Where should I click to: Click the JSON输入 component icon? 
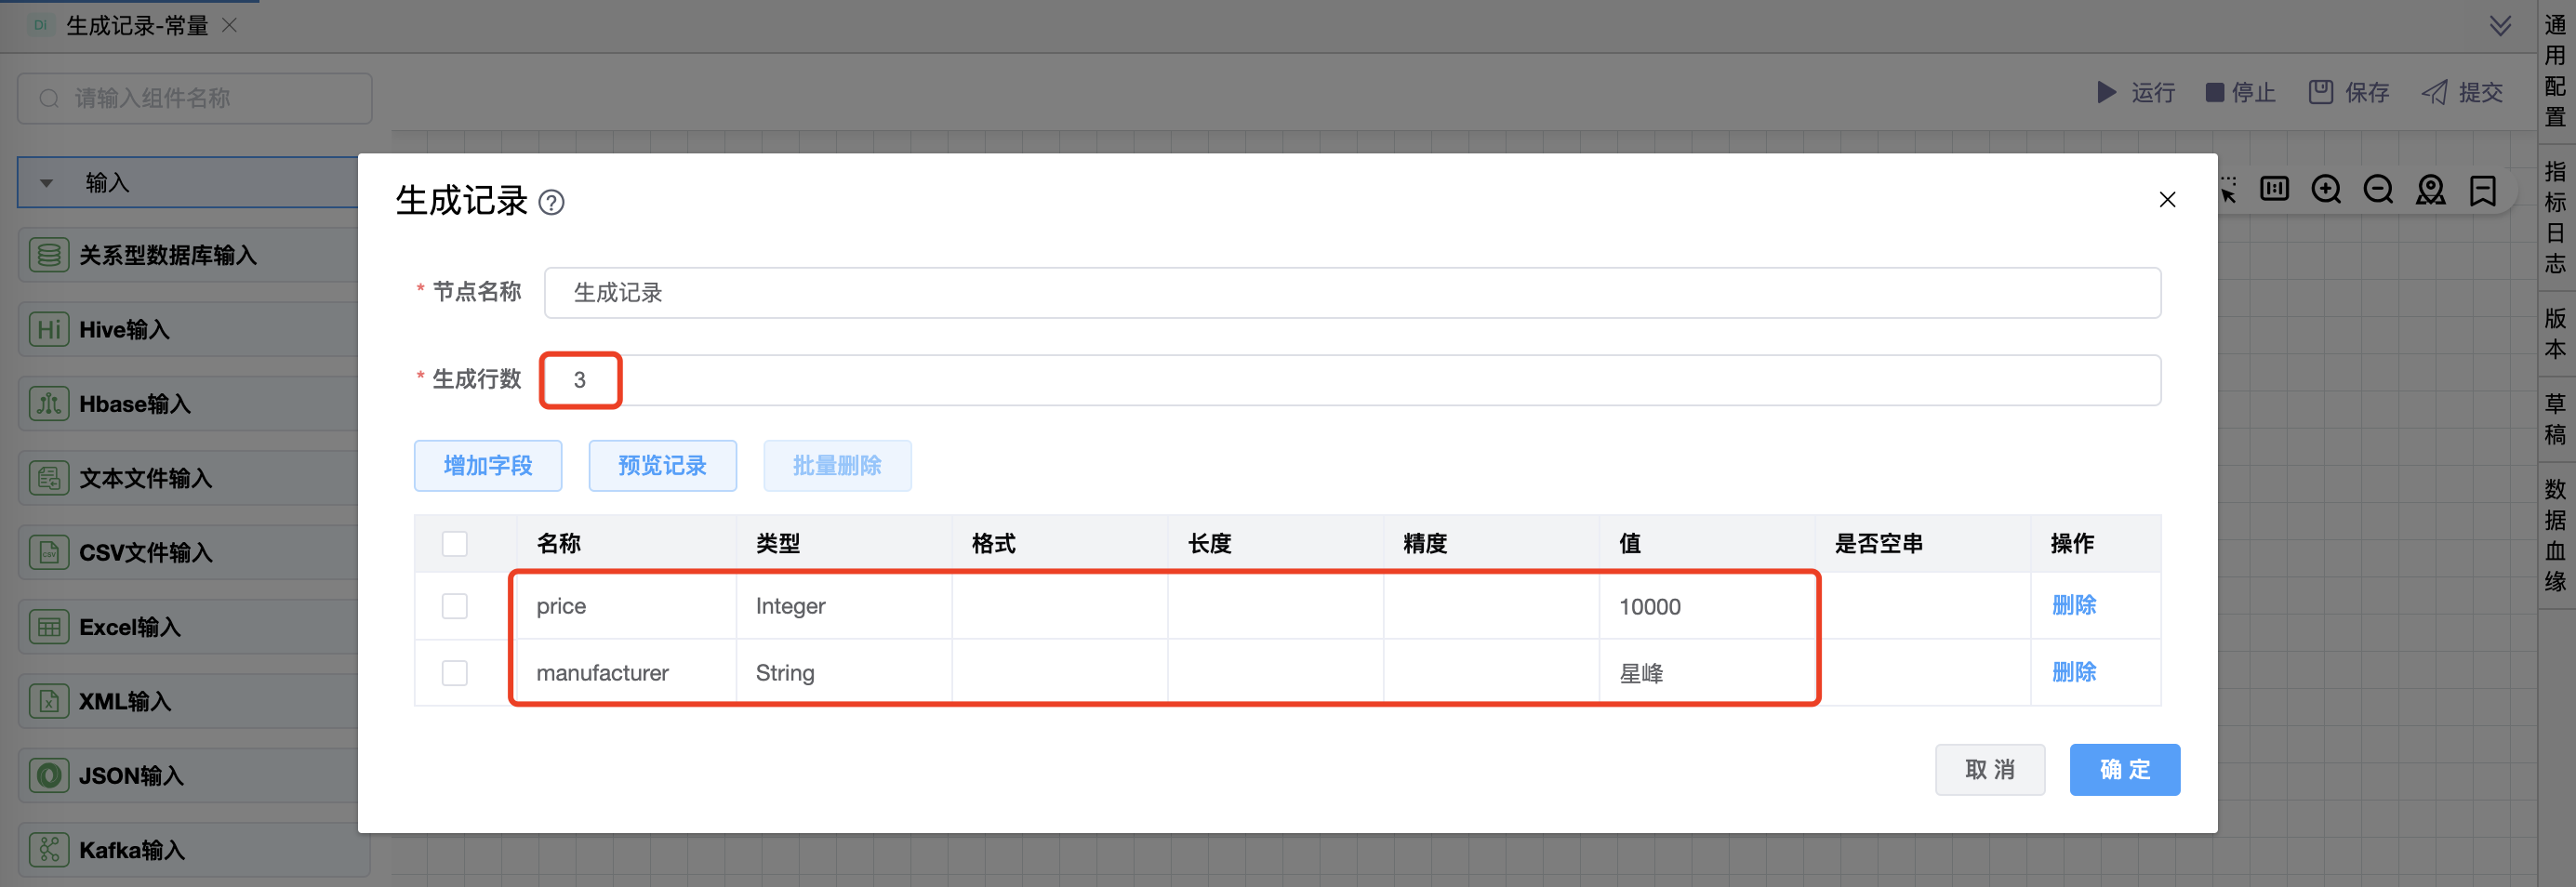pyautogui.click(x=48, y=775)
